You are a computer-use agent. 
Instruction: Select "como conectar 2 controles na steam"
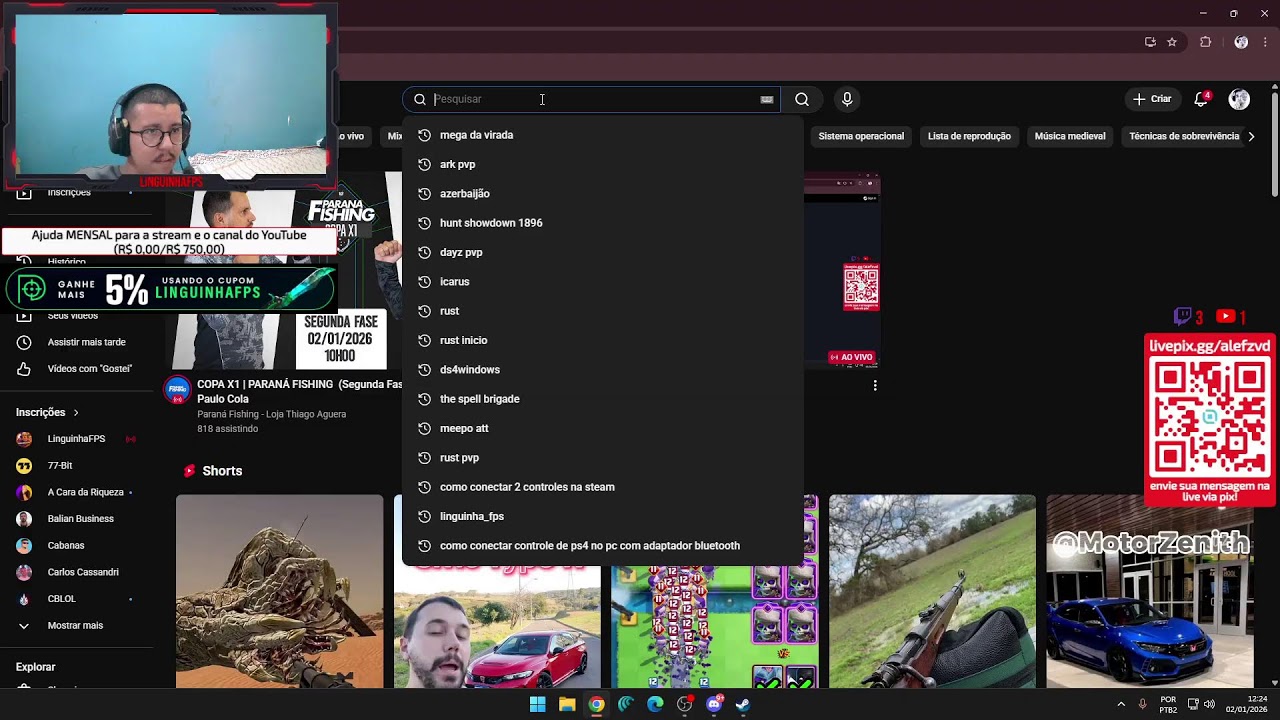[603, 487]
